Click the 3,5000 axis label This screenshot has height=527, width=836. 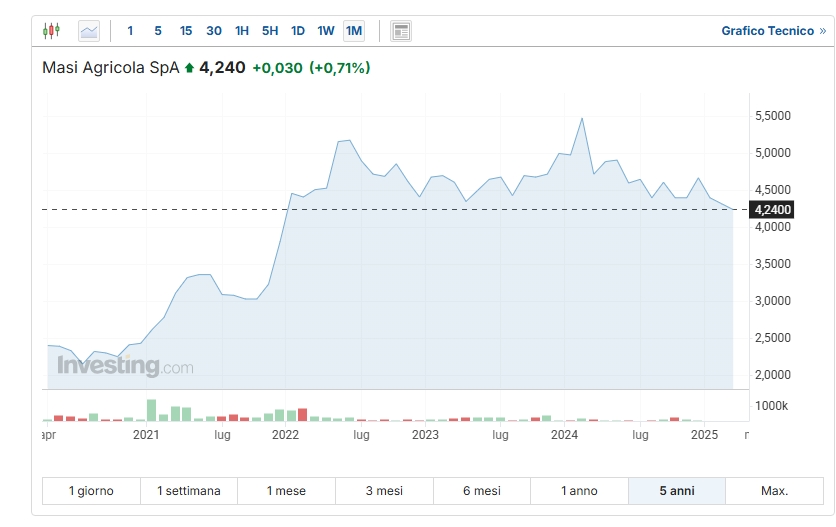[773, 264]
